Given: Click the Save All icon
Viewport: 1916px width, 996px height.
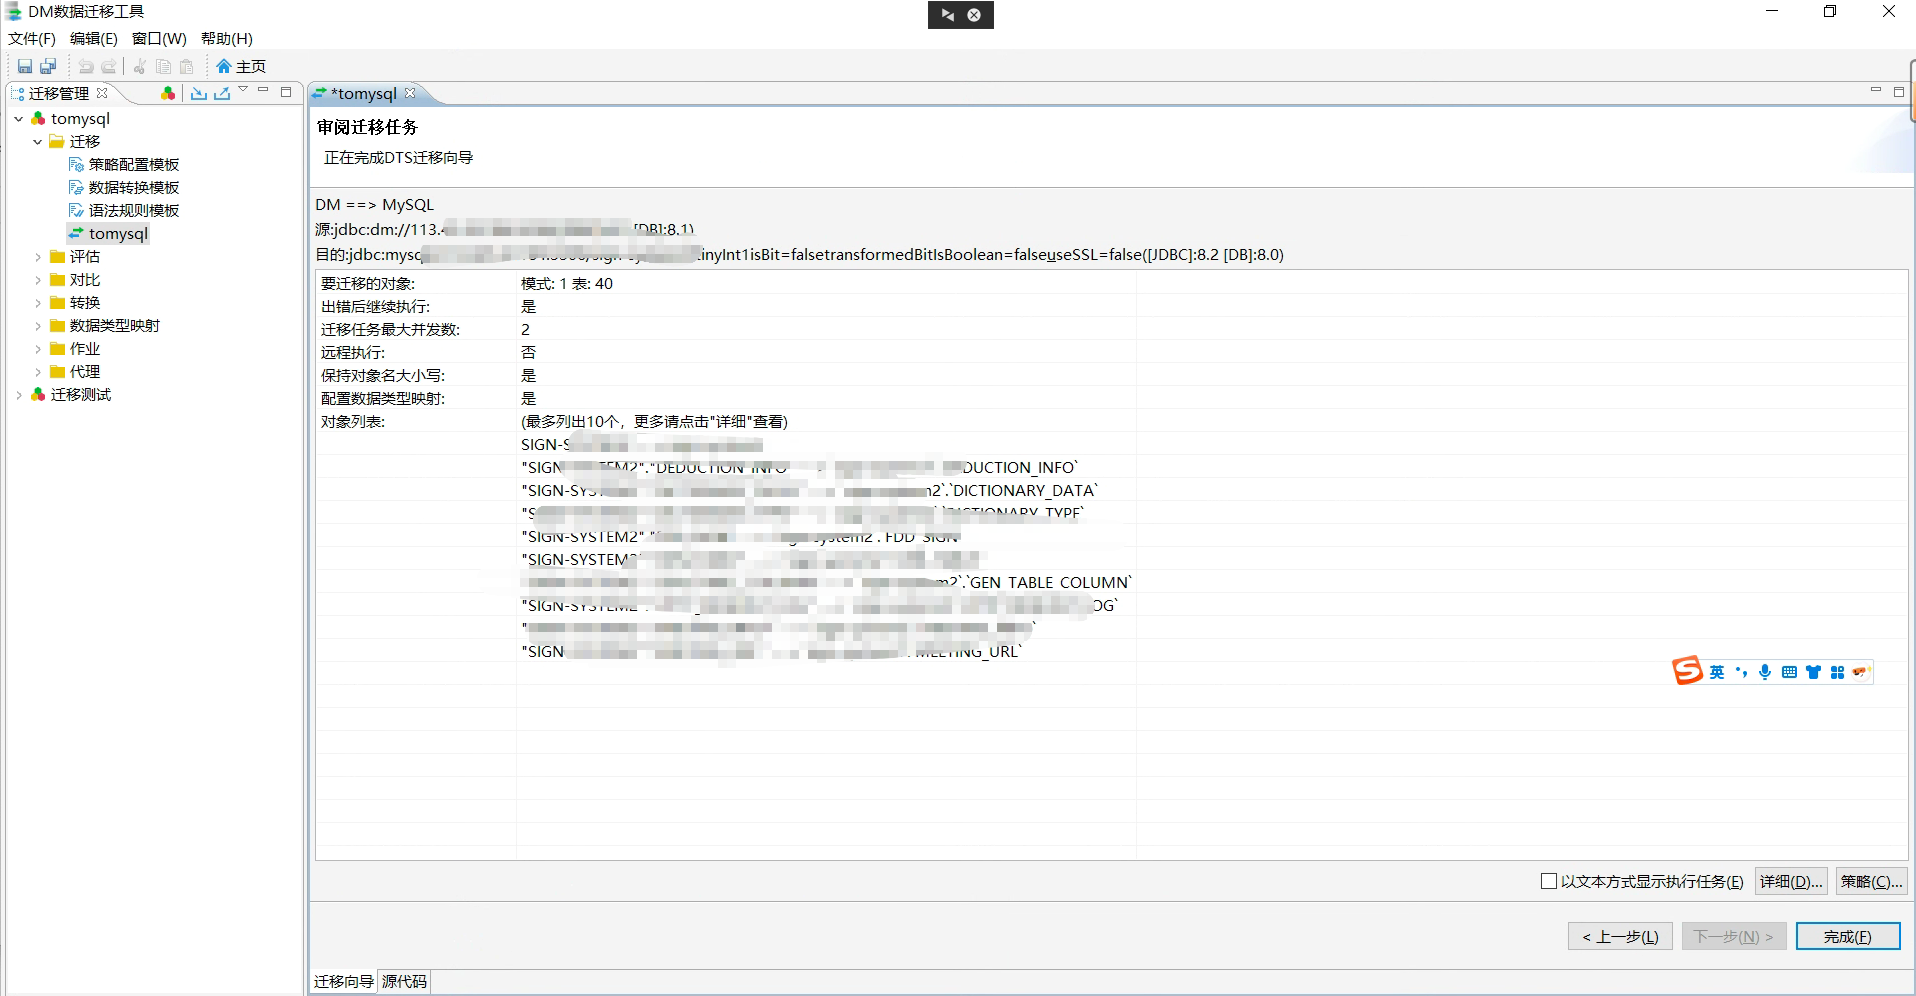Looking at the screenshot, I should click(x=48, y=66).
